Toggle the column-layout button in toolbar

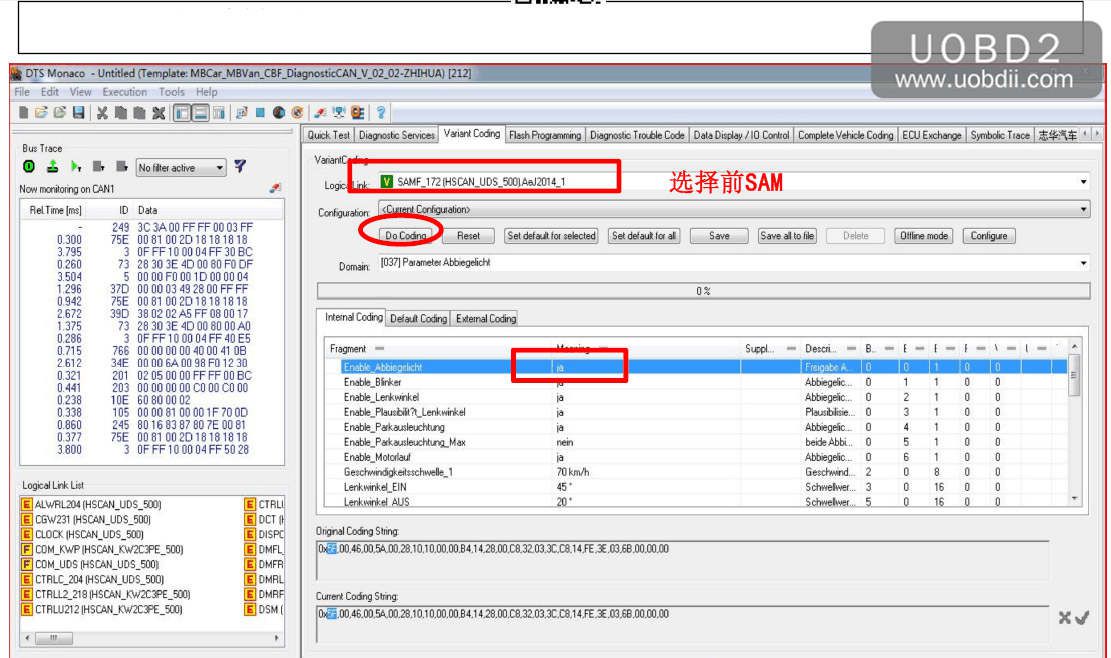[219, 113]
